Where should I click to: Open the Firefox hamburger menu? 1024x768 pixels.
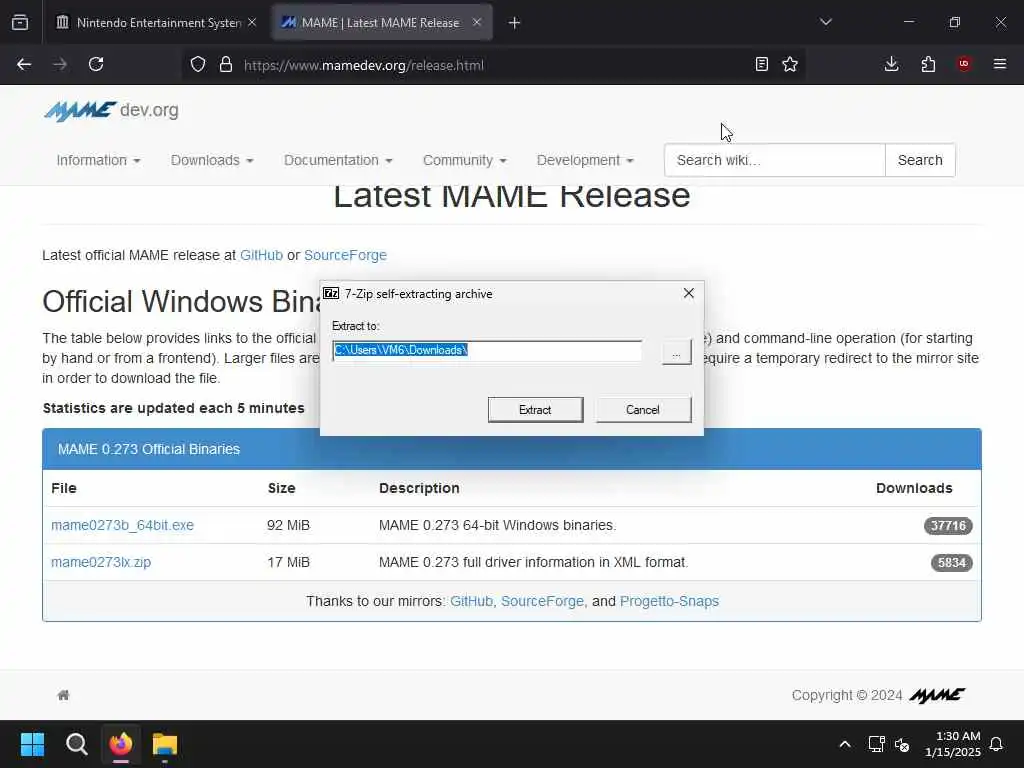click(1000, 64)
